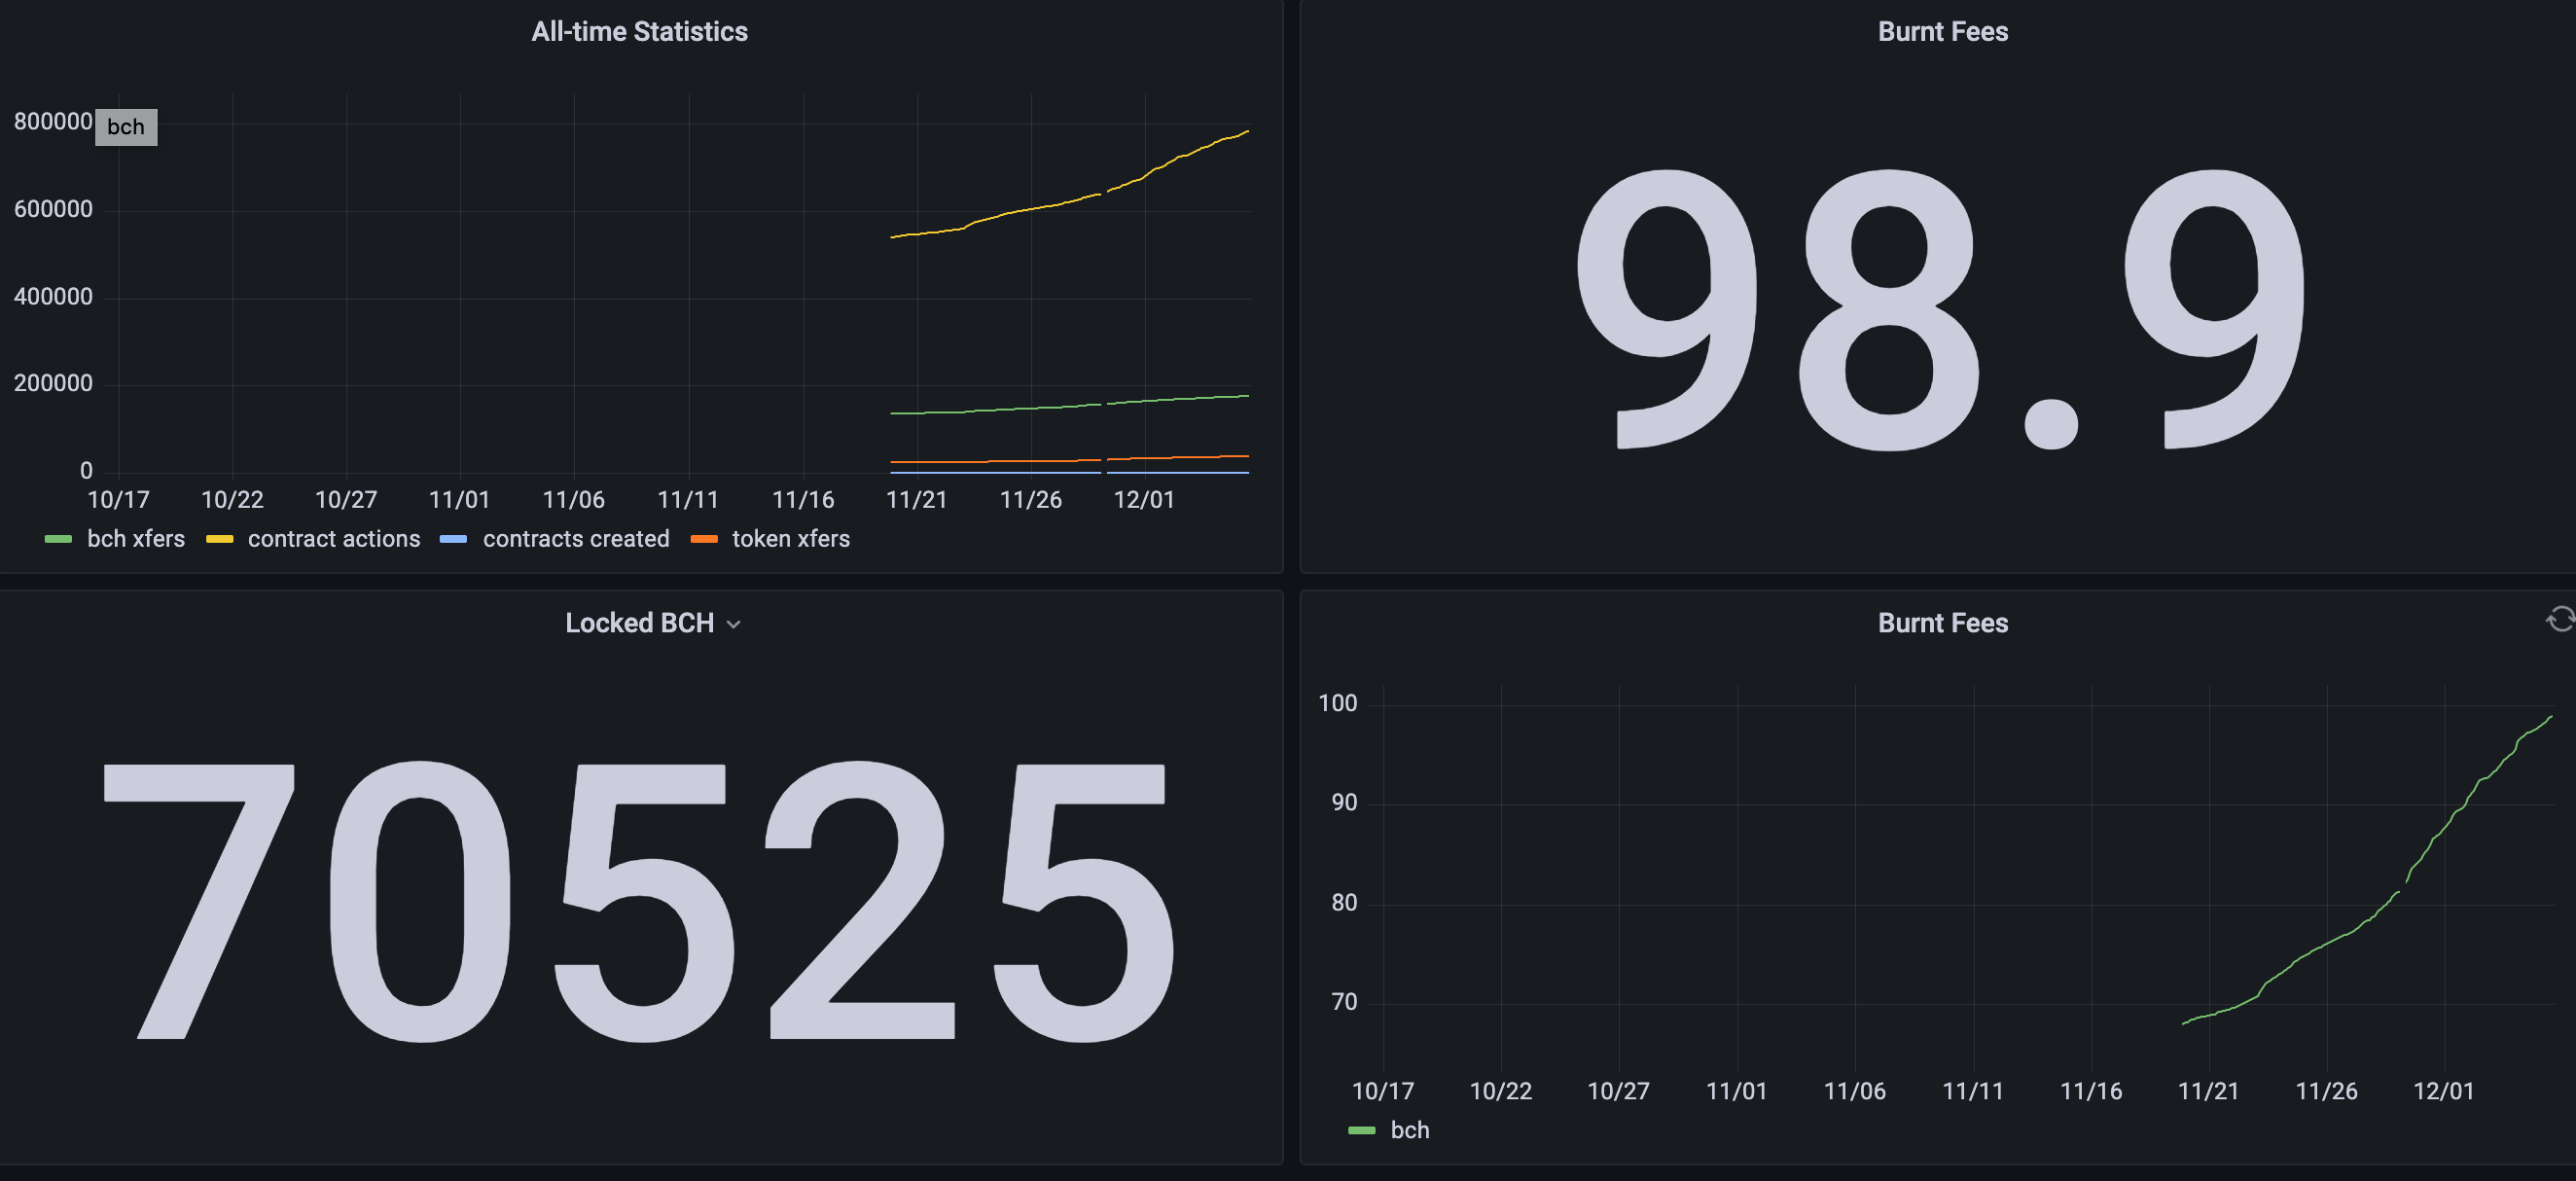Click the 12/01 date in All-time Statistics chart
The image size is (2576, 1181).
pyautogui.click(x=1144, y=500)
